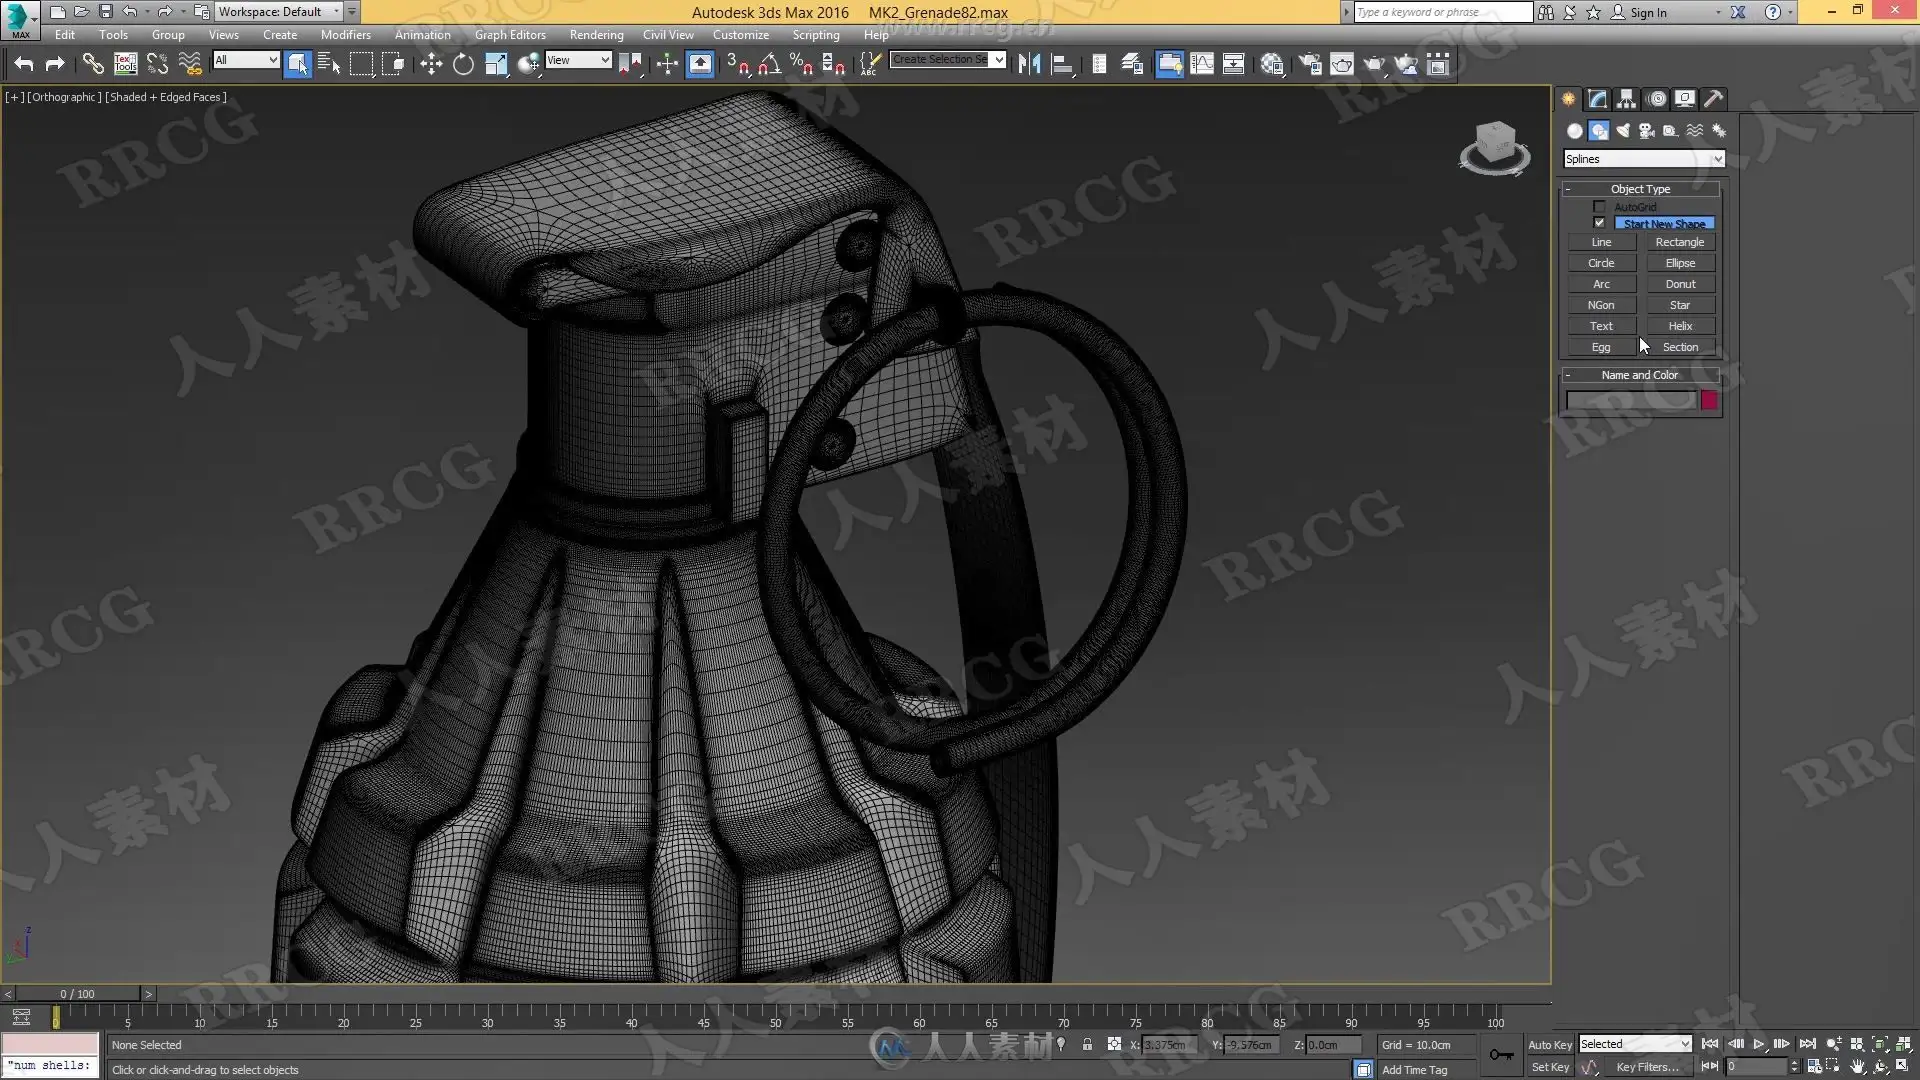Switch to the Modify panel tab
Screen dimensions: 1920x1080
tap(1597, 99)
